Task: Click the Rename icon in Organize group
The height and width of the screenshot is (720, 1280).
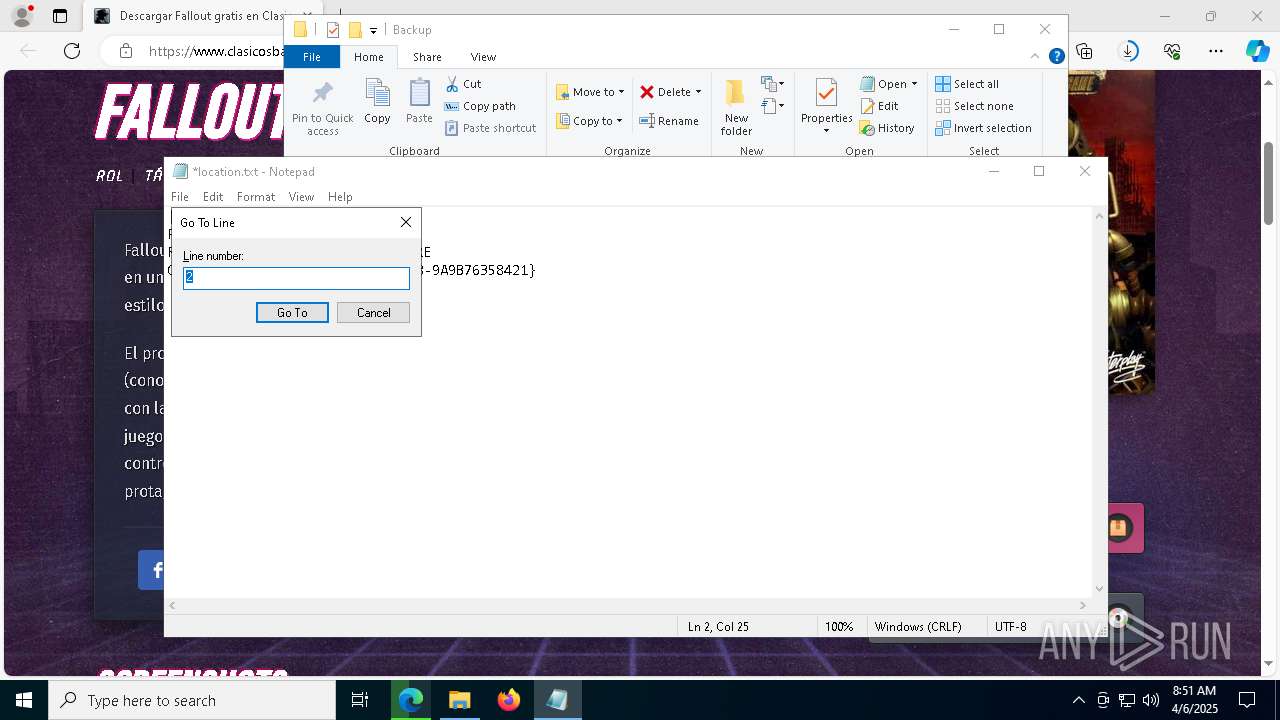Action: [x=669, y=121]
